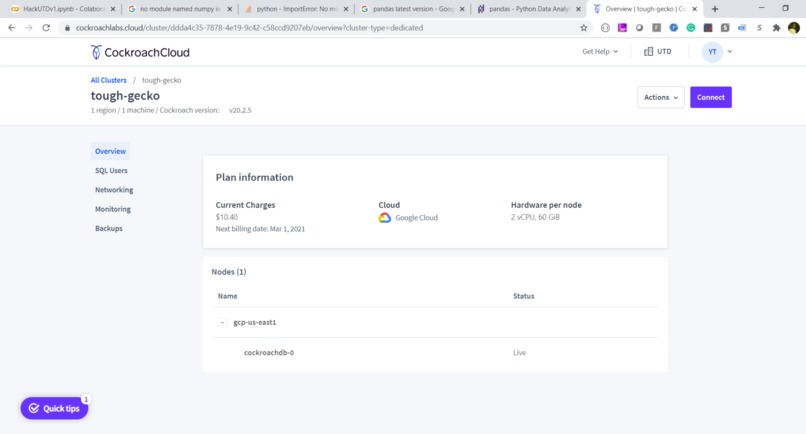The image size is (806, 434).
Task: Click the UTD organization building icon
Action: tap(648, 51)
